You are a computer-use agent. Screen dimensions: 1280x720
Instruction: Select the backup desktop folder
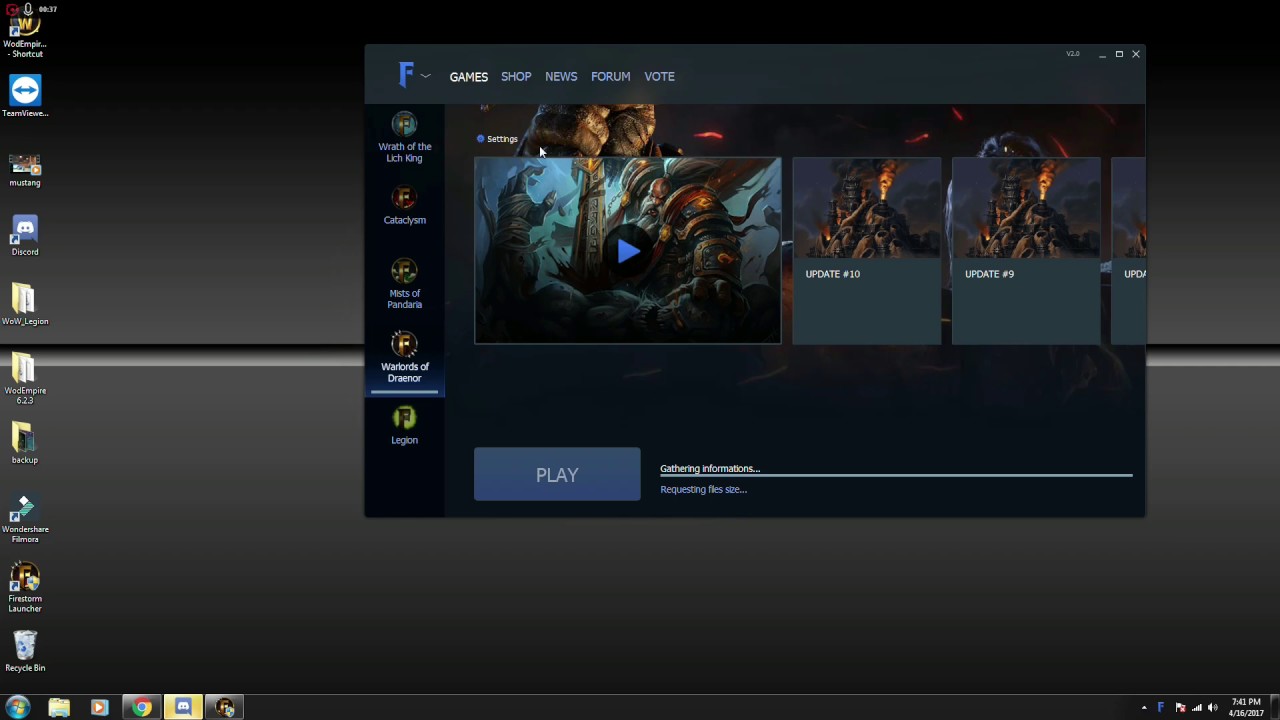[25, 443]
